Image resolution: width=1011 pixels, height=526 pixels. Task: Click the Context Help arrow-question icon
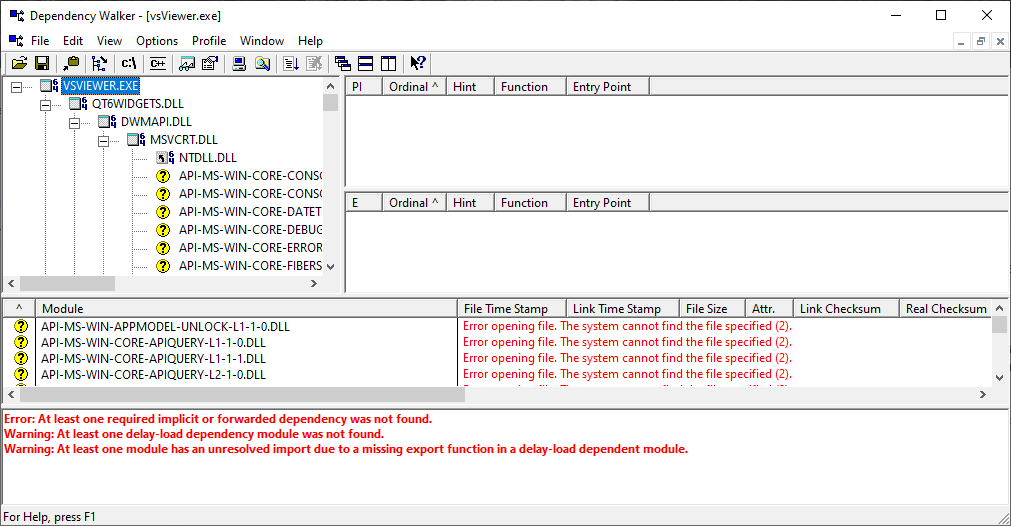[418, 64]
